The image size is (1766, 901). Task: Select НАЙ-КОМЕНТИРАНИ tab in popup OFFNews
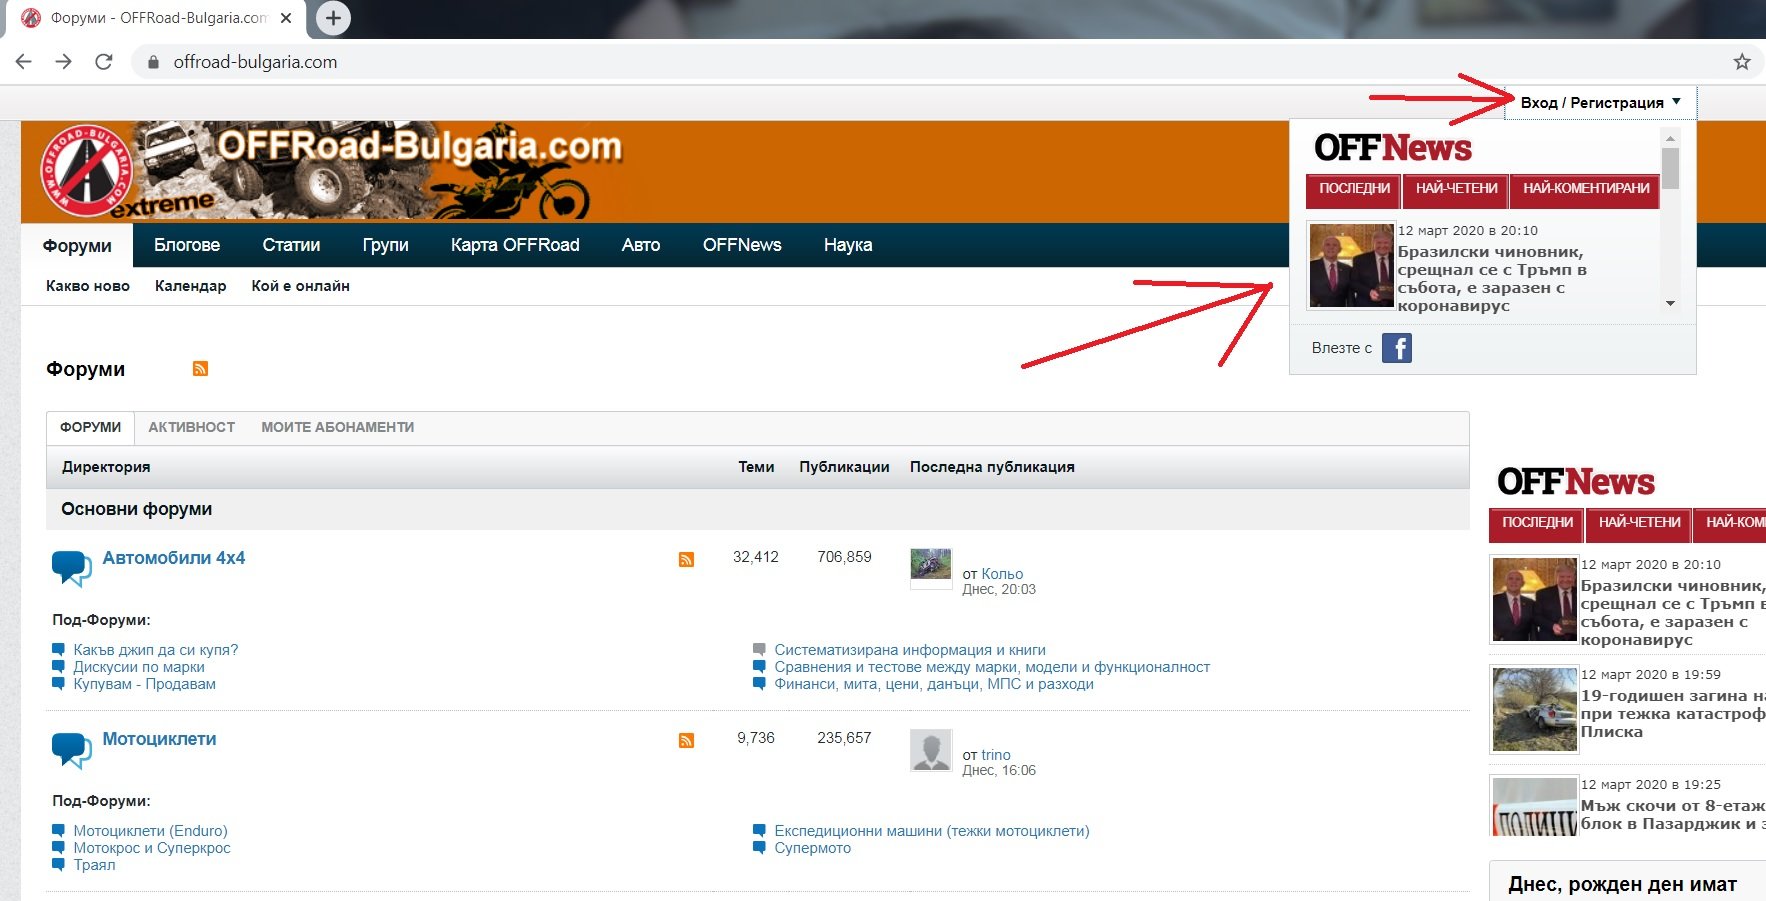pos(1586,189)
